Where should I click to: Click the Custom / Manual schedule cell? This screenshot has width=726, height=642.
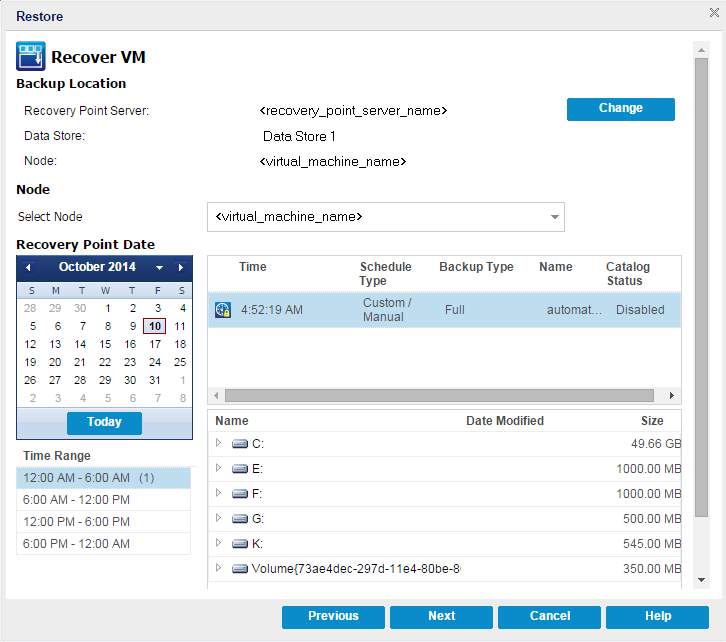click(x=387, y=310)
